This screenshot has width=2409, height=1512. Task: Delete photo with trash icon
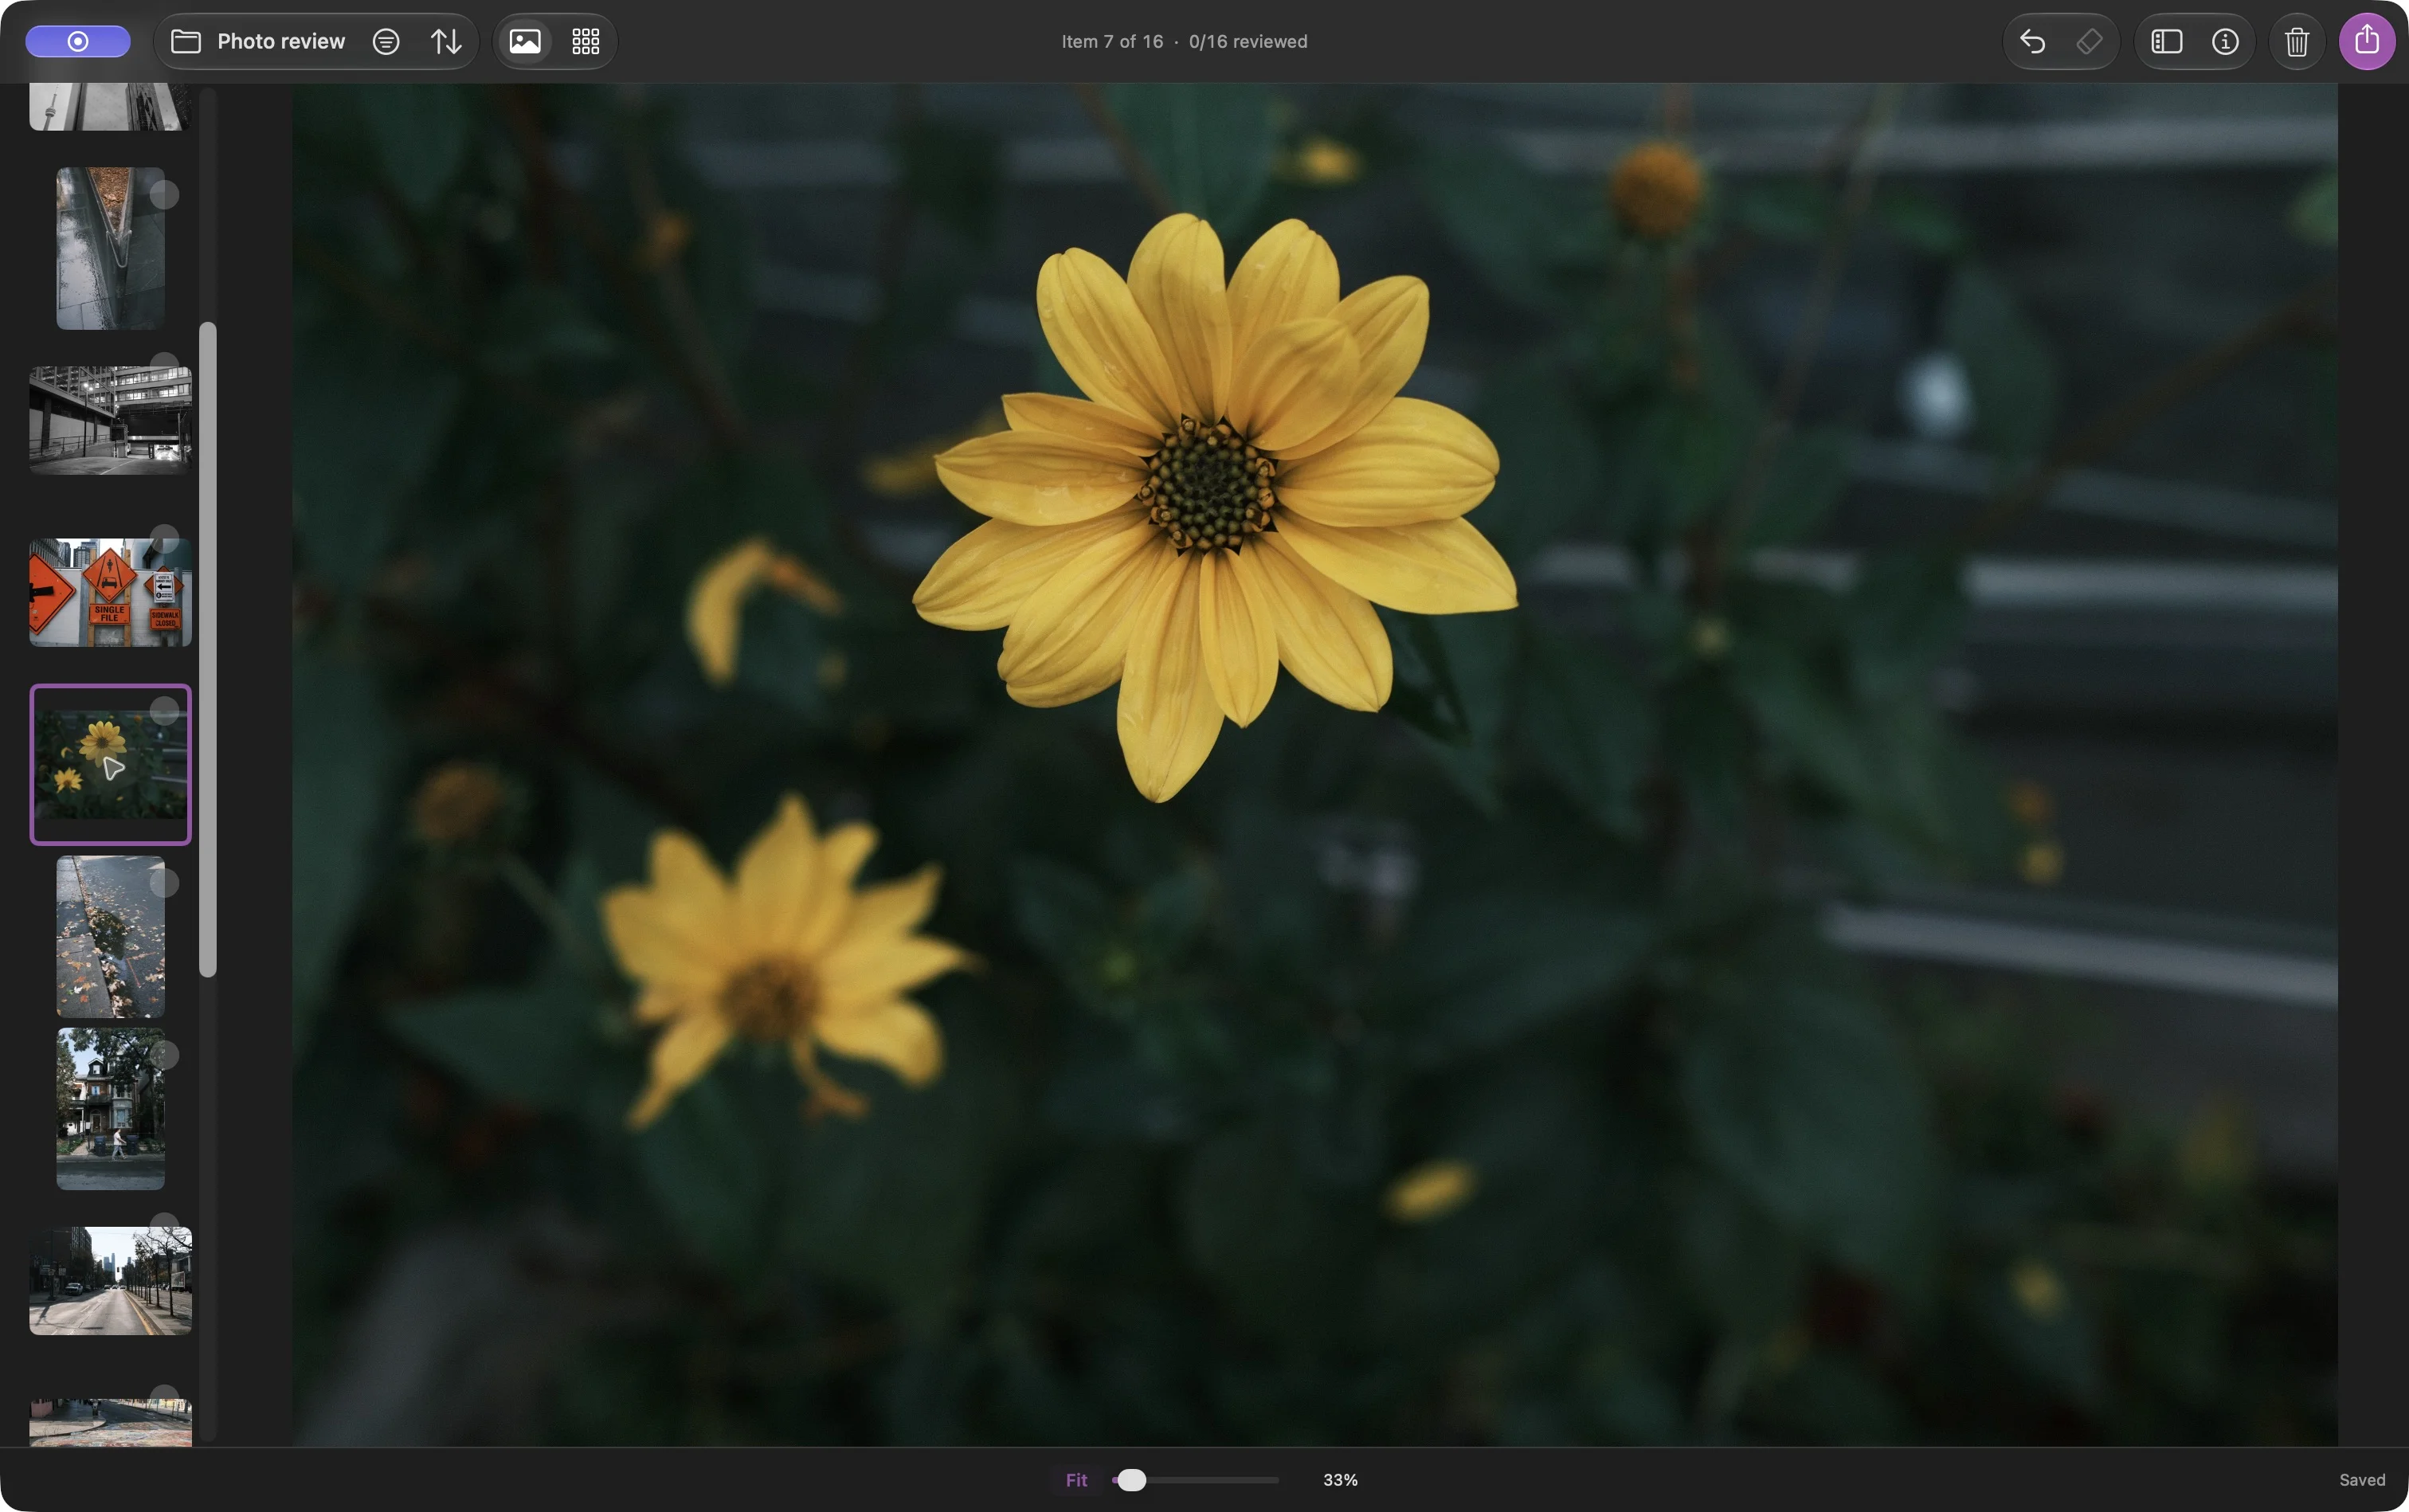click(2297, 41)
